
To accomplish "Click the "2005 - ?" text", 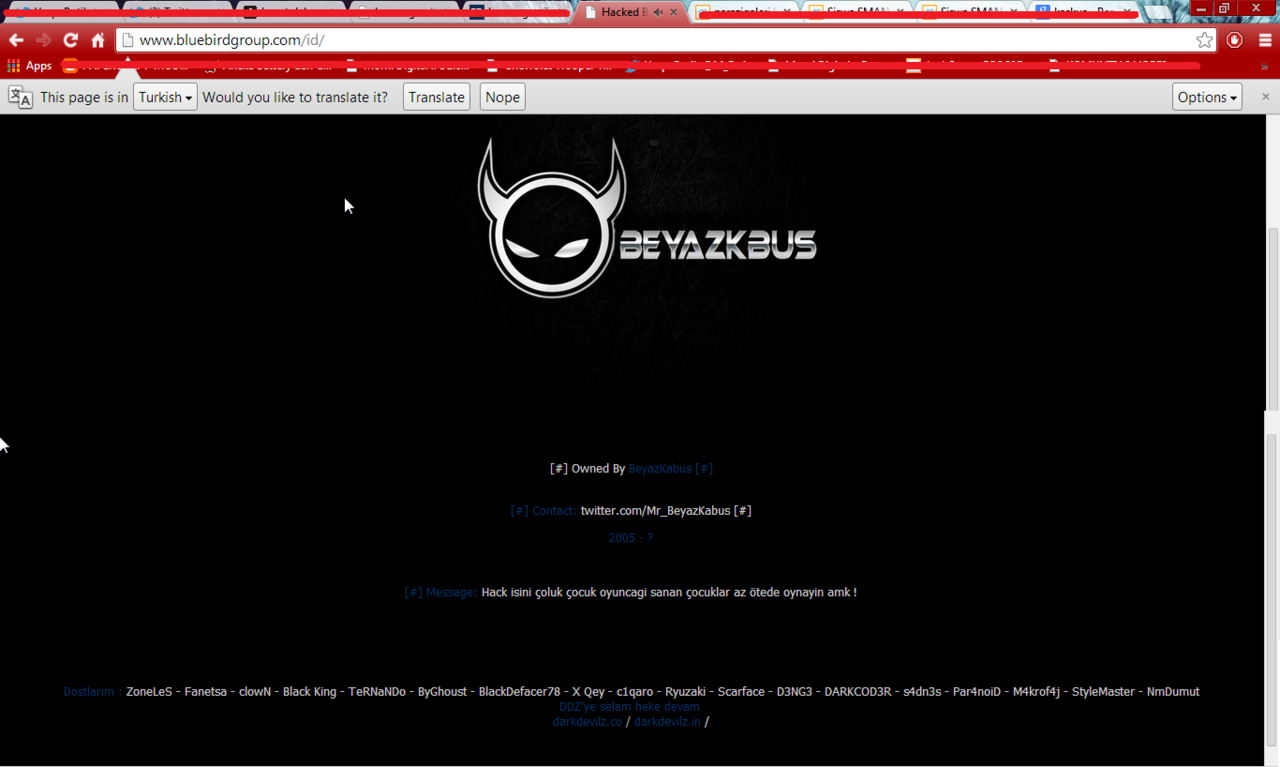I will point(630,538).
